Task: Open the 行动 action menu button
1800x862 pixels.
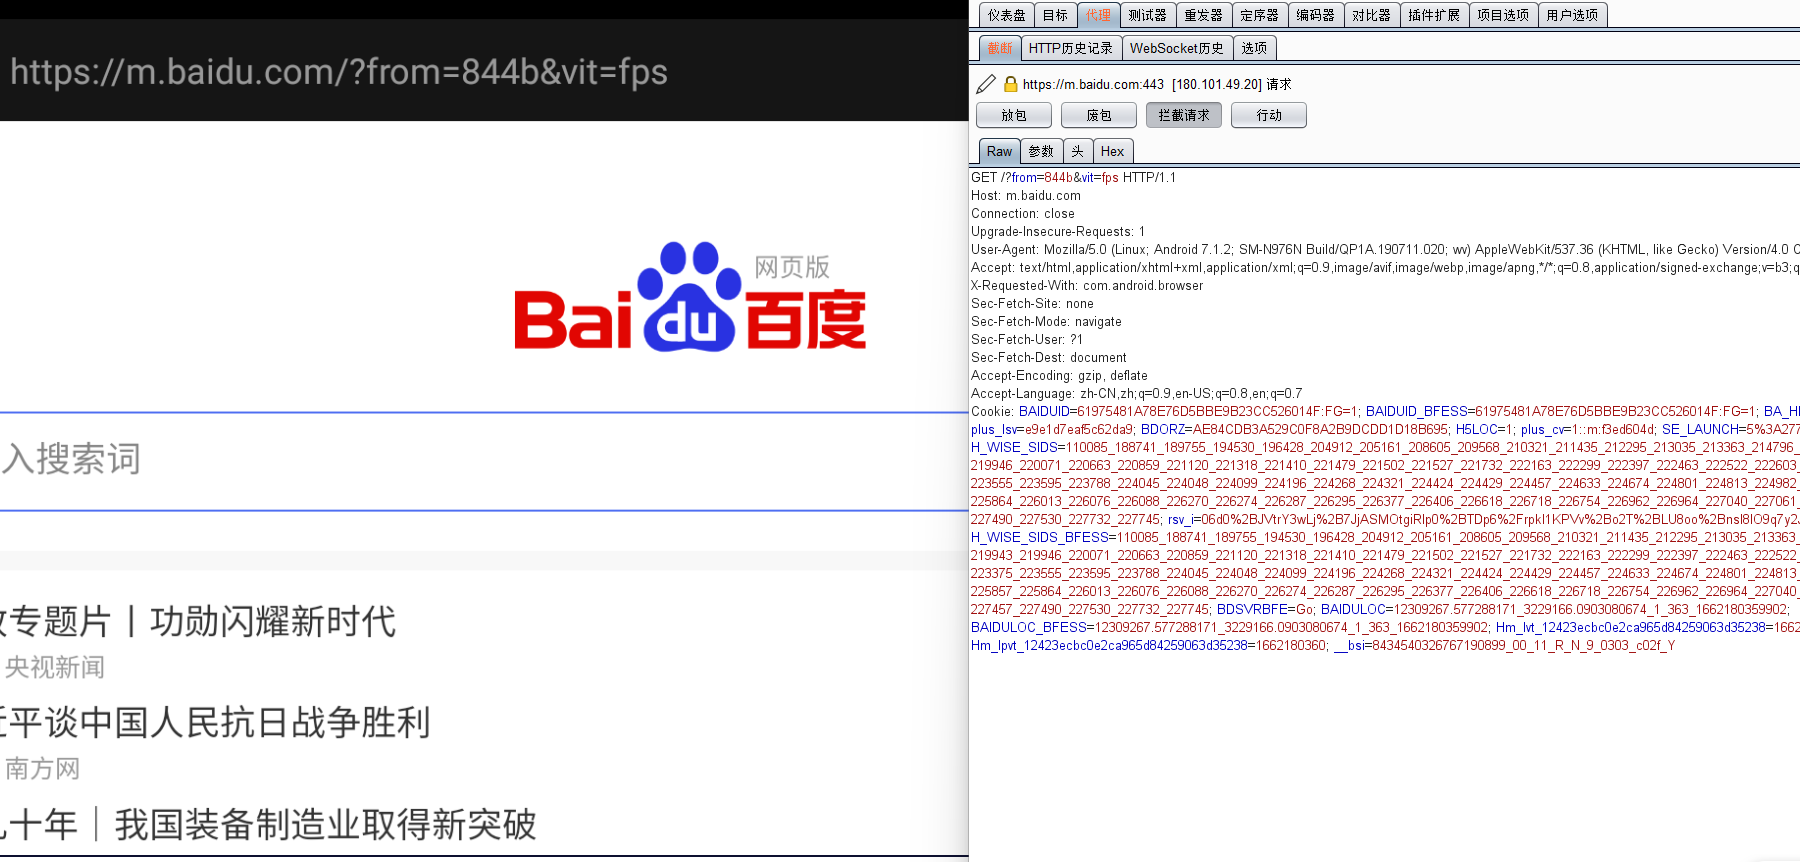Action: 1269,116
